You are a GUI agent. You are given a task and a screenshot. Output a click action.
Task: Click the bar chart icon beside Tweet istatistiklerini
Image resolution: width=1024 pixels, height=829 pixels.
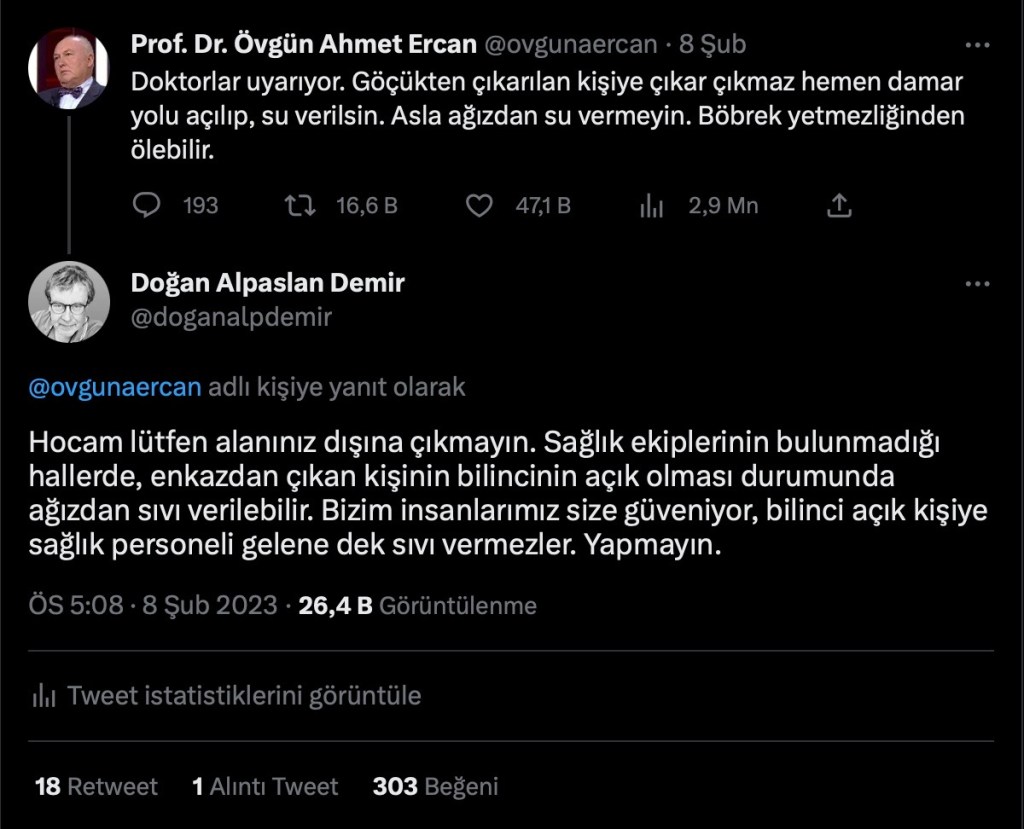tap(43, 695)
